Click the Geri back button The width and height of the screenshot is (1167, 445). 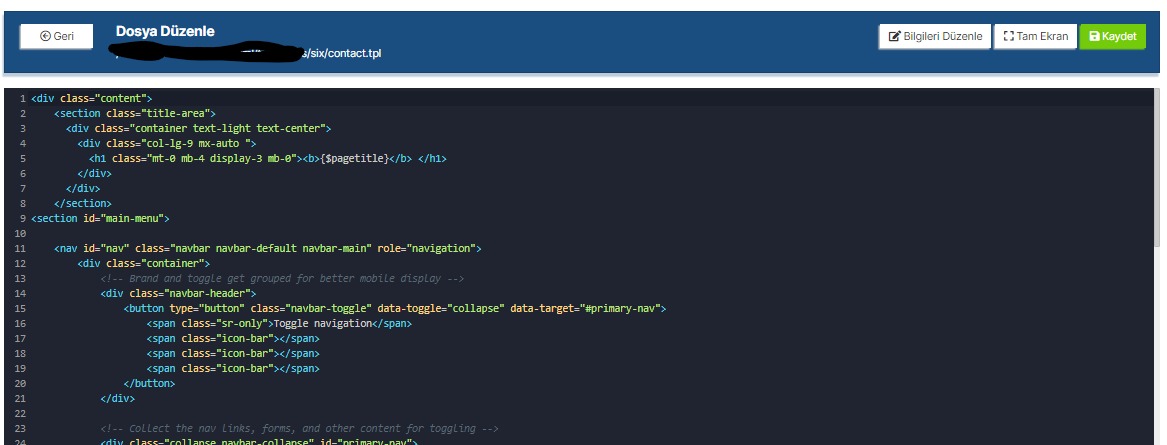(x=56, y=36)
